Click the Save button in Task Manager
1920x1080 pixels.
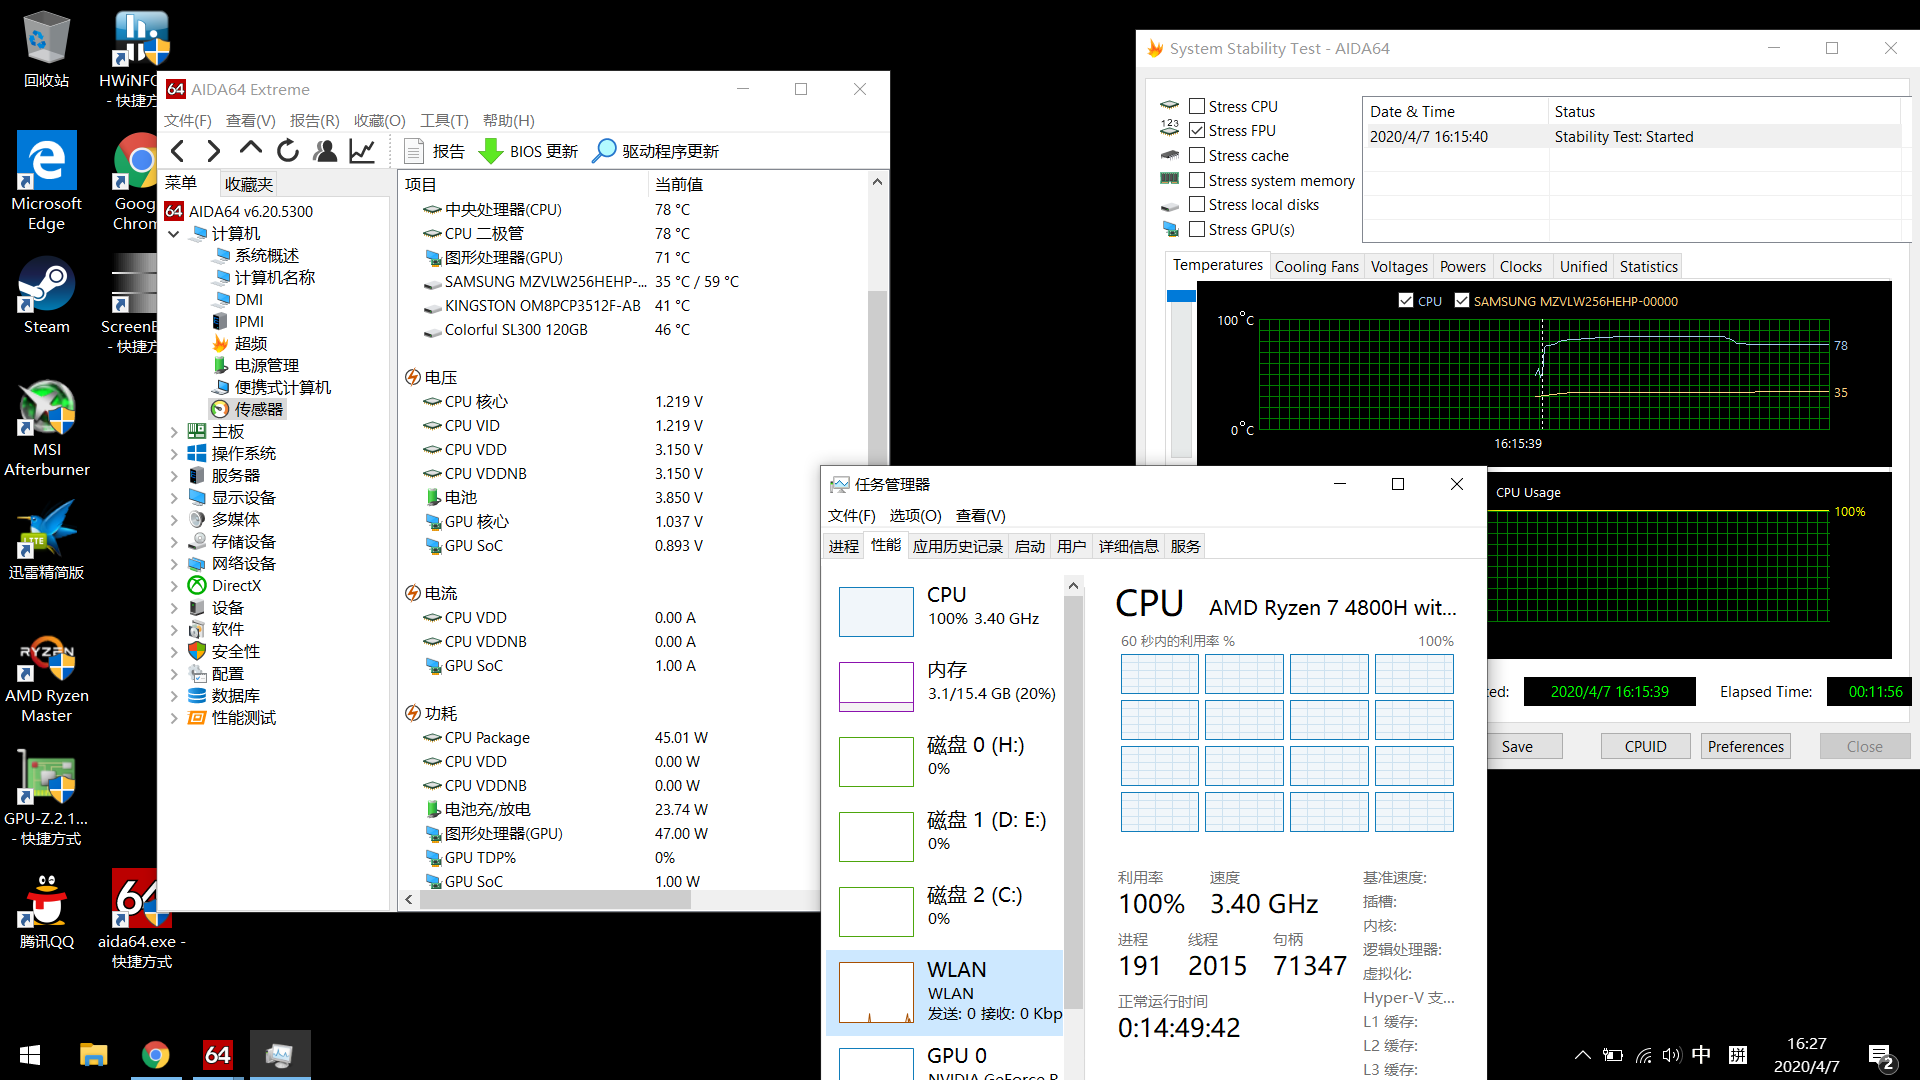point(1516,746)
